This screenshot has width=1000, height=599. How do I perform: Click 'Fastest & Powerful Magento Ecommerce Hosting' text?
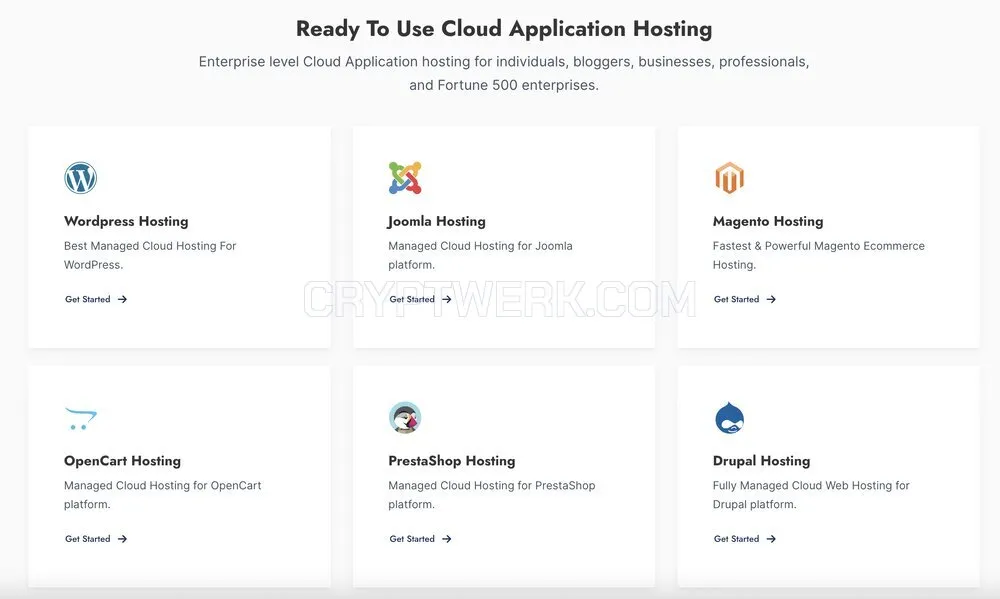(819, 255)
